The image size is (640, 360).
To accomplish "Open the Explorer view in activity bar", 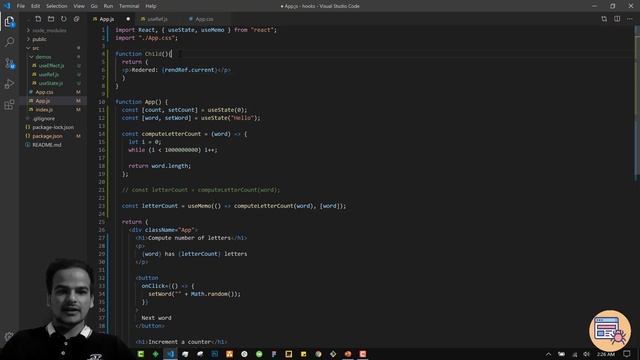I will [9, 21].
